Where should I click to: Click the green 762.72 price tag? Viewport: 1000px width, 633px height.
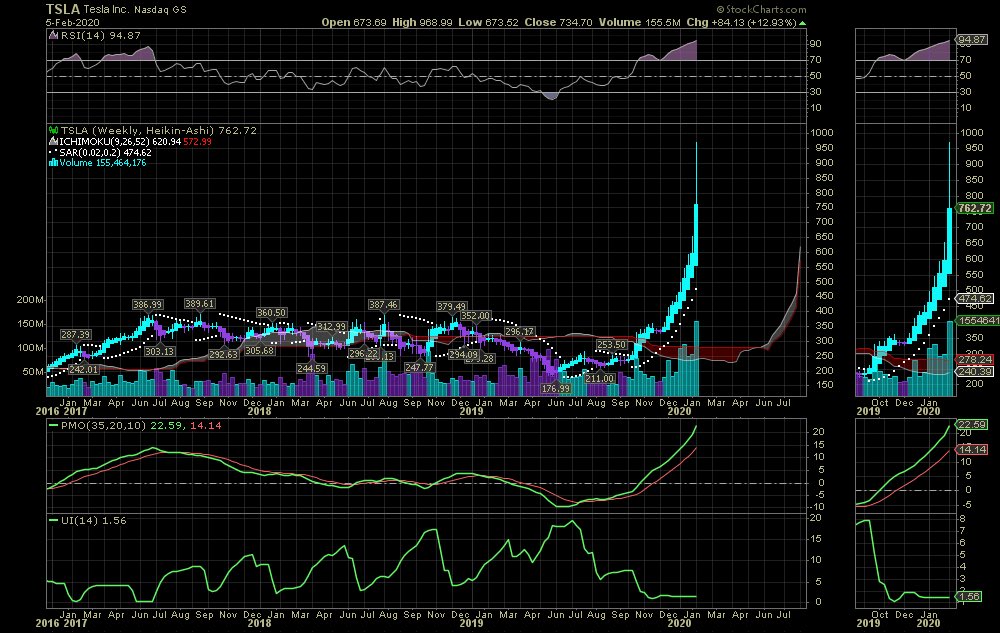[x=974, y=208]
